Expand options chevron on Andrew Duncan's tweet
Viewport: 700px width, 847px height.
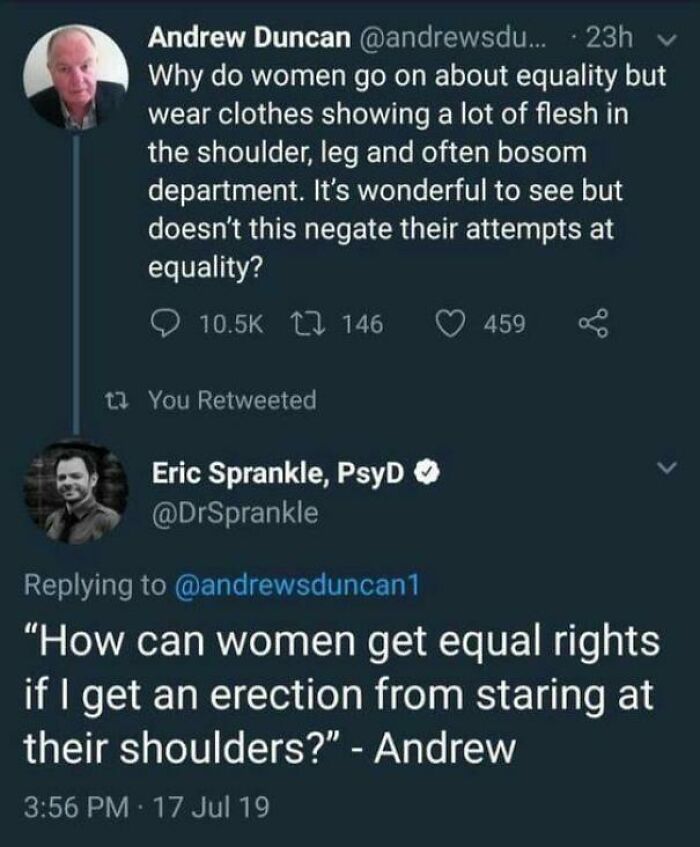[669, 40]
